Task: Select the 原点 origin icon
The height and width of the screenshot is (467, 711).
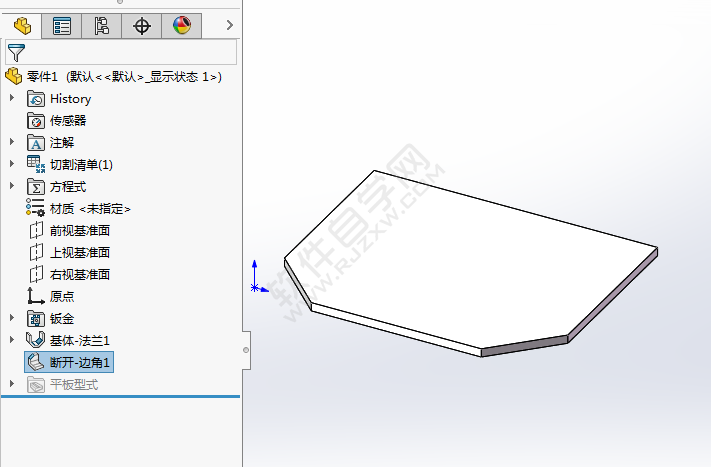Action: [x=36, y=296]
